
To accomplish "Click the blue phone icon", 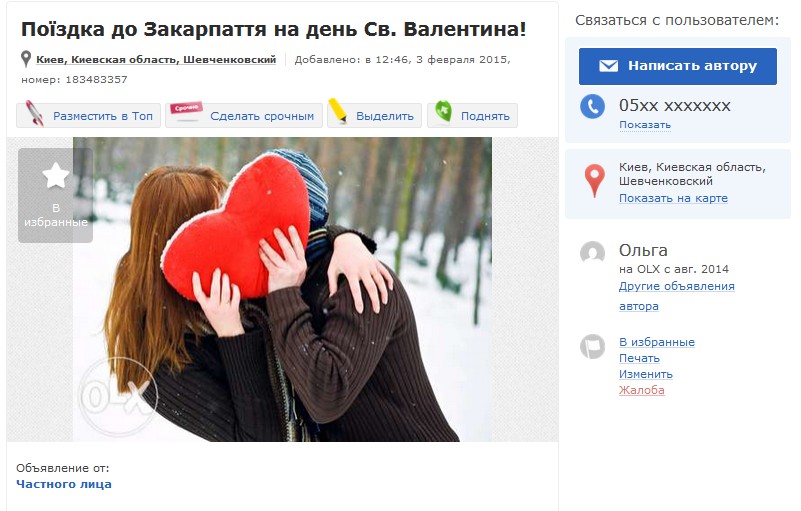I will [x=593, y=106].
